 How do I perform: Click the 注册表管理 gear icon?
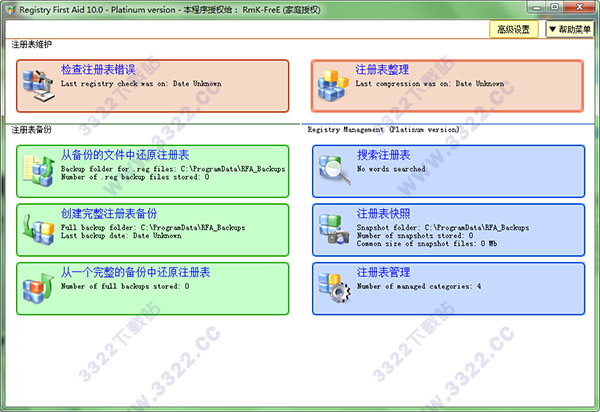tap(335, 288)
